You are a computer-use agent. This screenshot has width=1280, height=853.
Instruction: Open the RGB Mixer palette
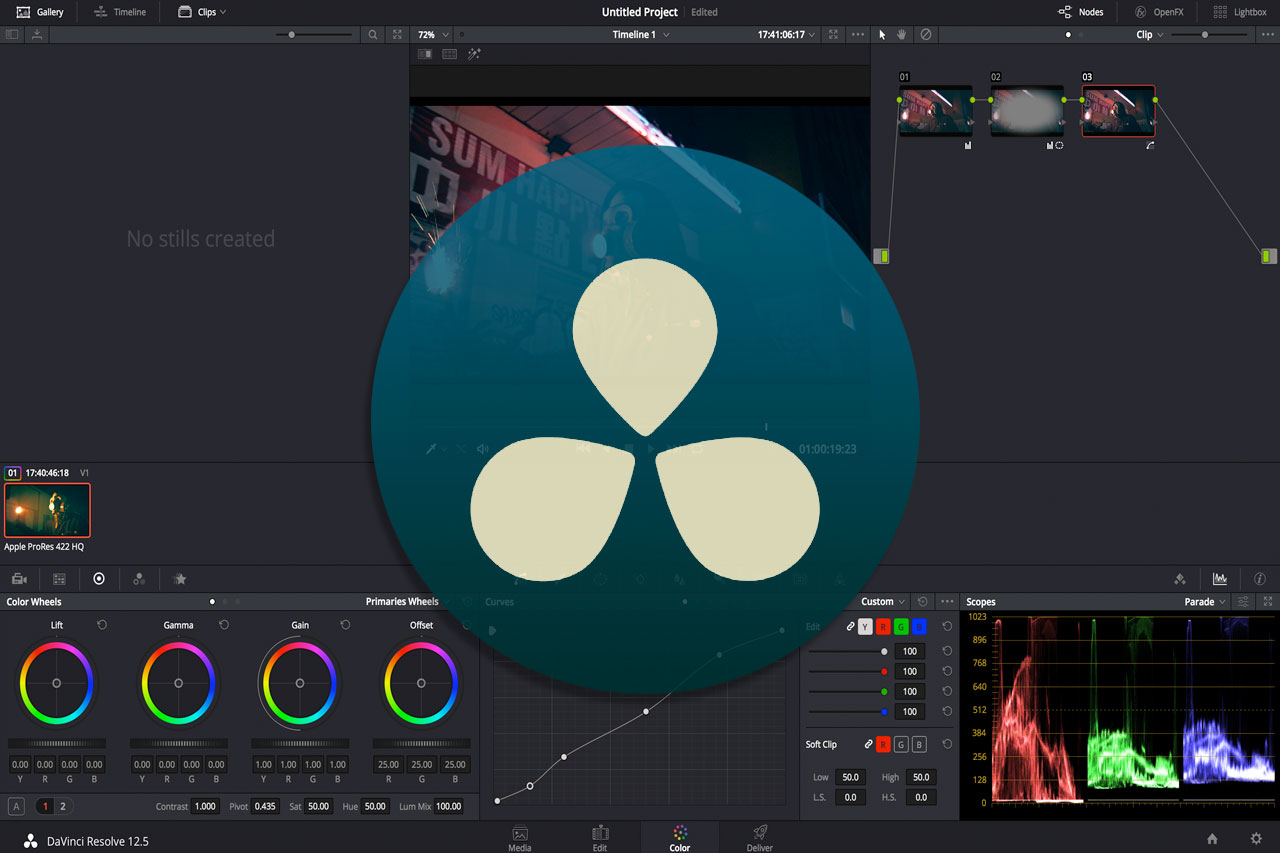click(139, 578)
